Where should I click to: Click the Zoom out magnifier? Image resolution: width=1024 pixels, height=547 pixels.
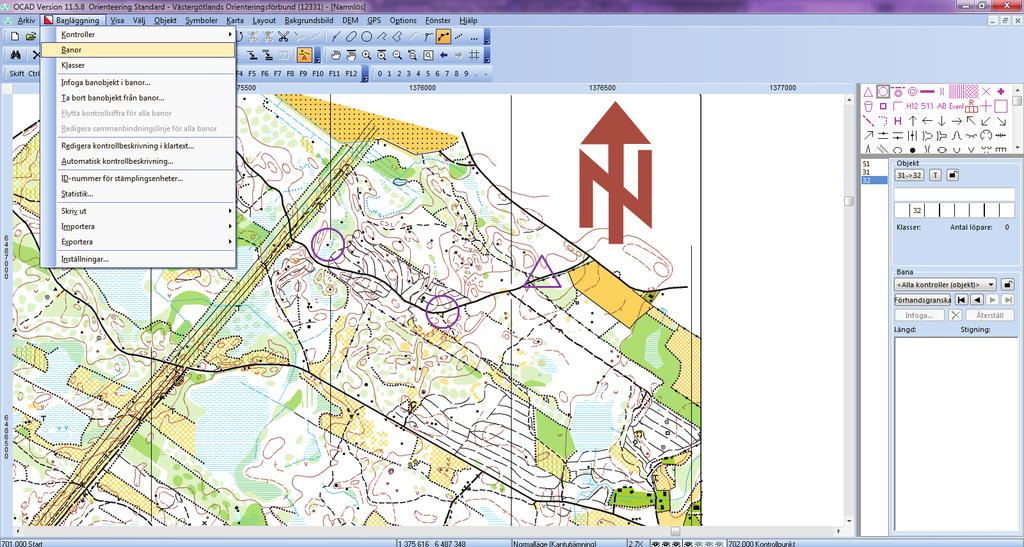(397, 55)
